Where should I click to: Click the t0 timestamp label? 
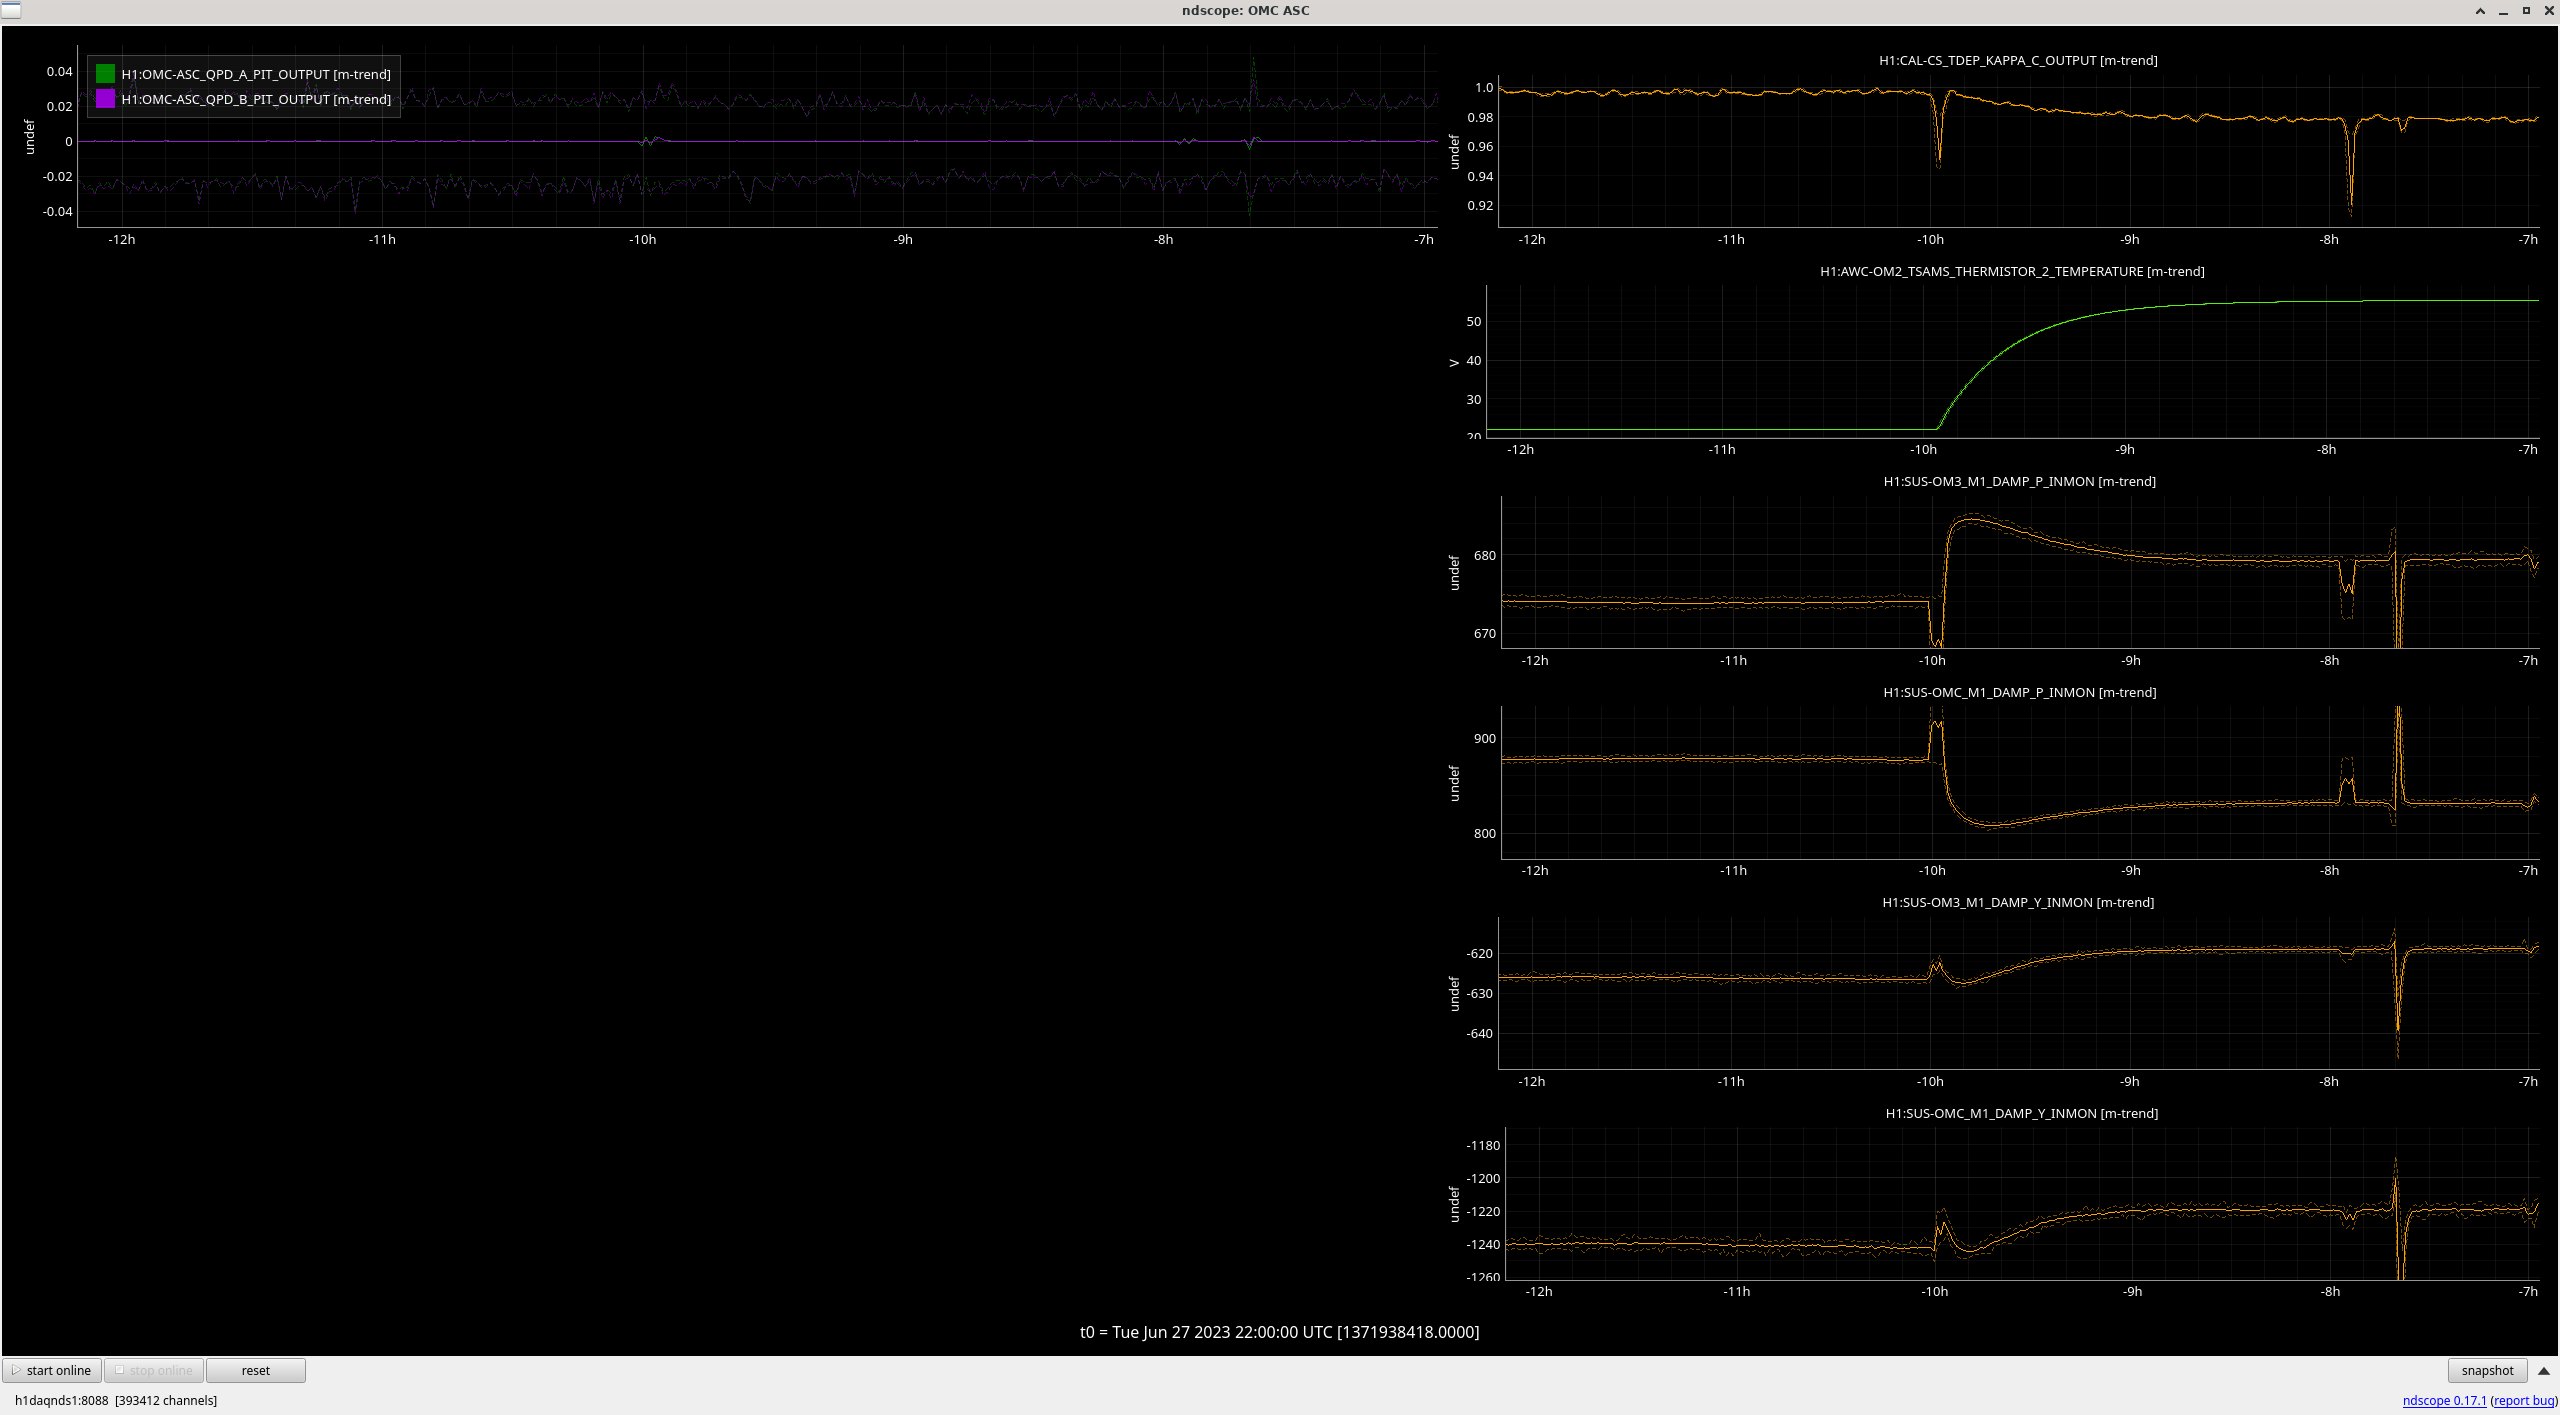click(x=1279, y=1332)
